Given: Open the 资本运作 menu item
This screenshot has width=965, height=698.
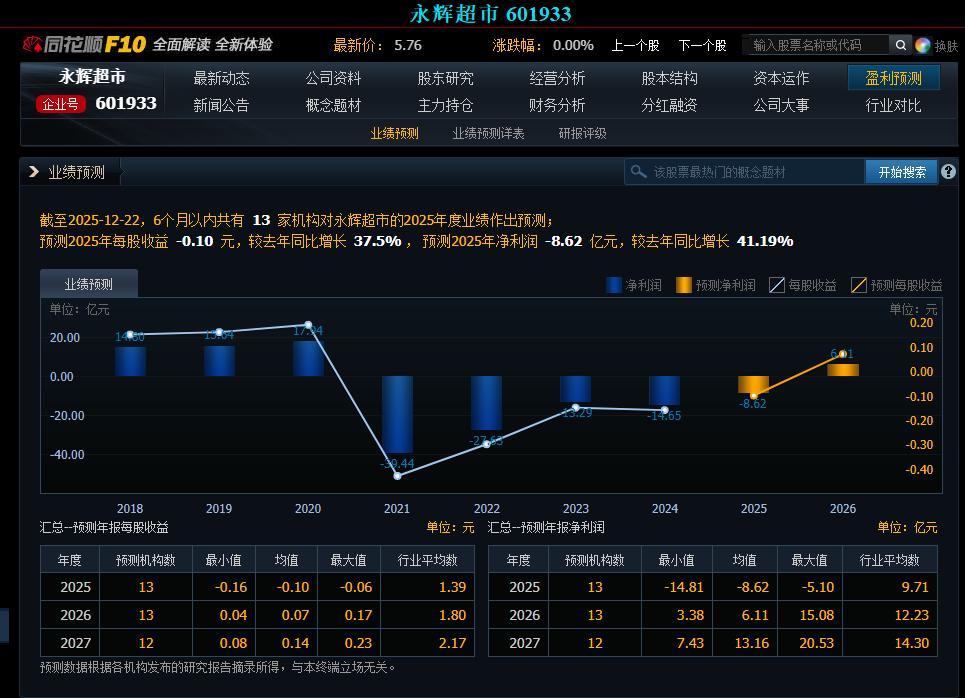Looking at the screenshot, I should click(781, 78).
